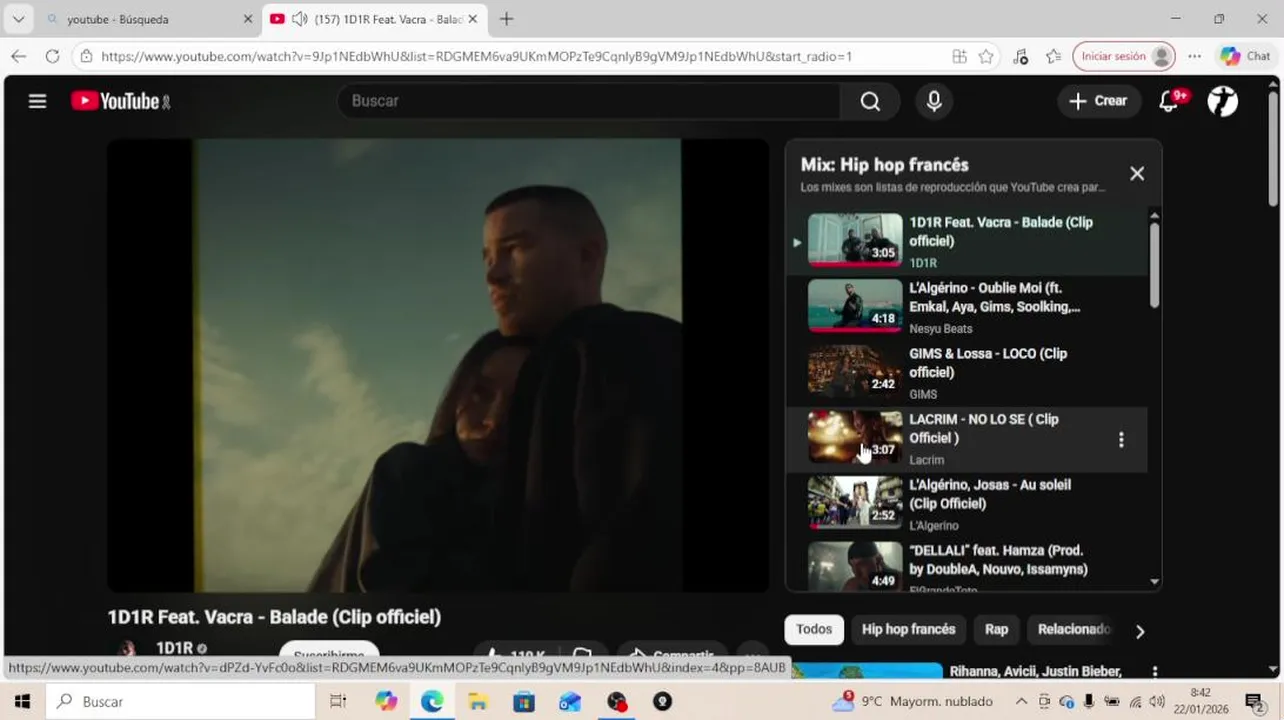Open options for the Rihanna, Avicii, Justin Bieber video
Viewport: 1284px width, 720px height.
point(1155,672)
